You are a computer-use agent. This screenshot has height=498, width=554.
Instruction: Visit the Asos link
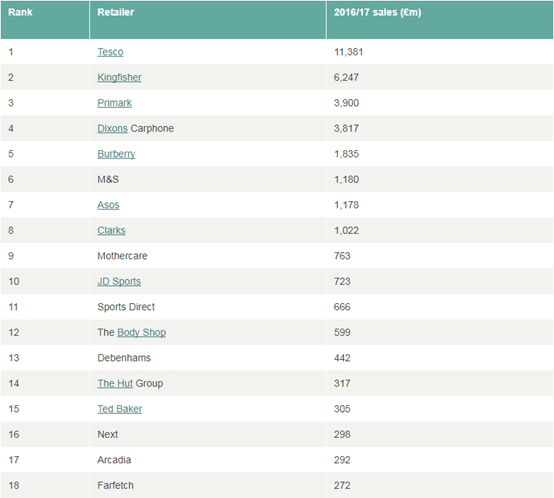(108, 205)
